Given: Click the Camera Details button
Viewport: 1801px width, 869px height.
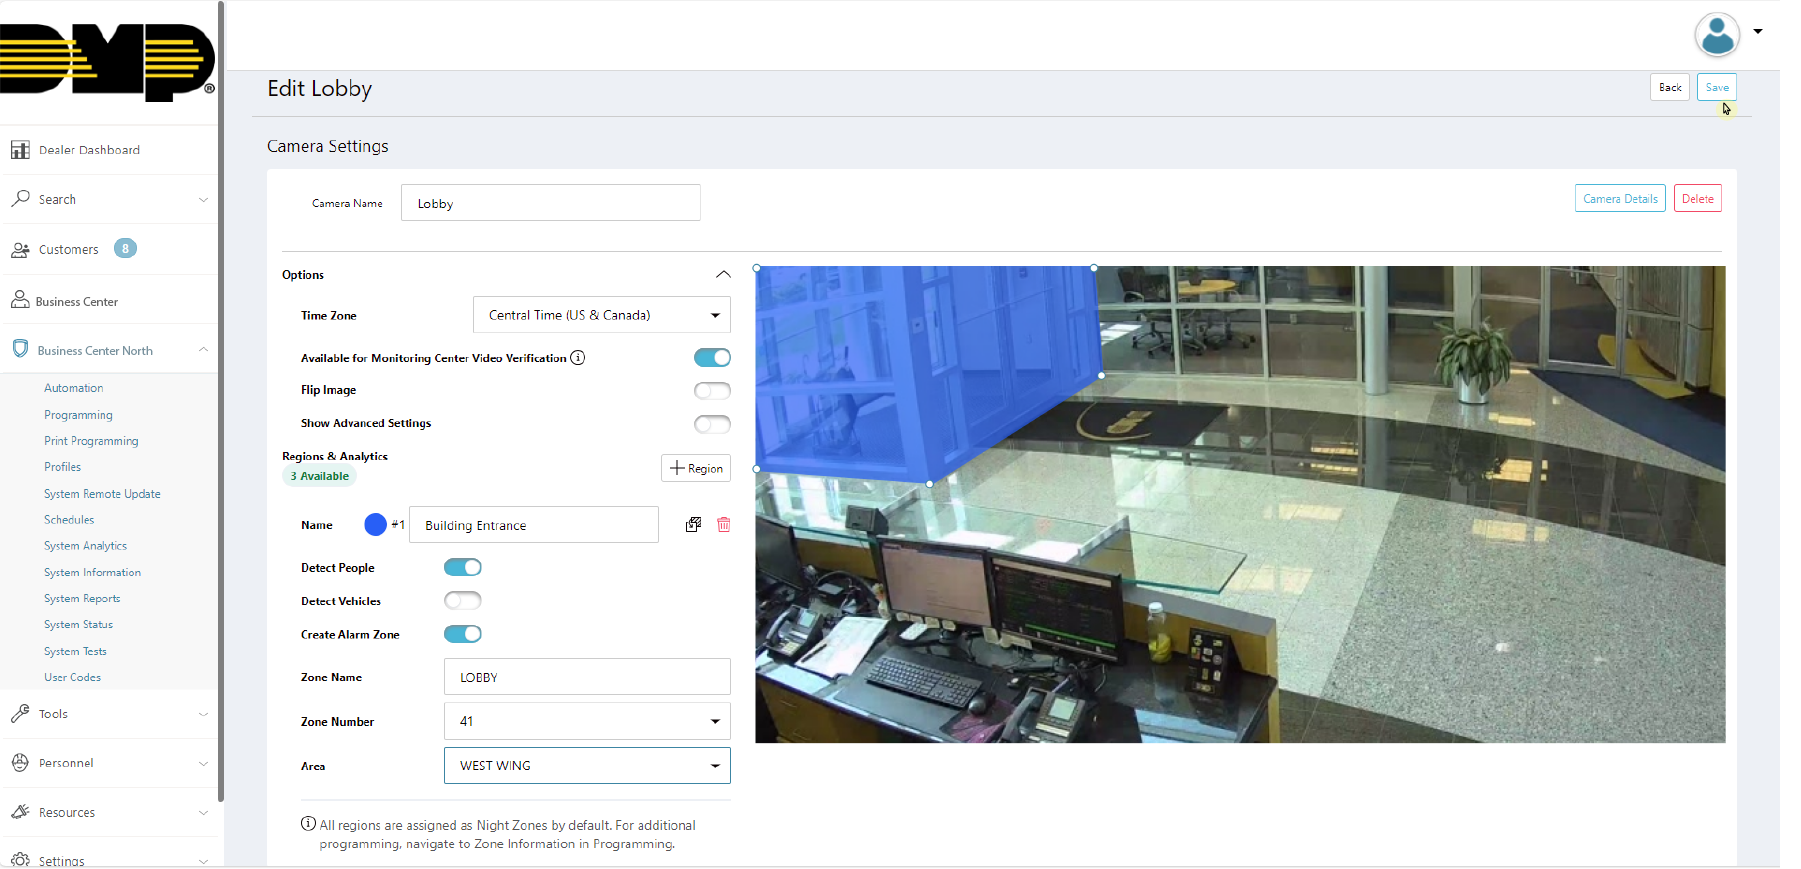Looking at the screenshot, I should point(1620,199).
